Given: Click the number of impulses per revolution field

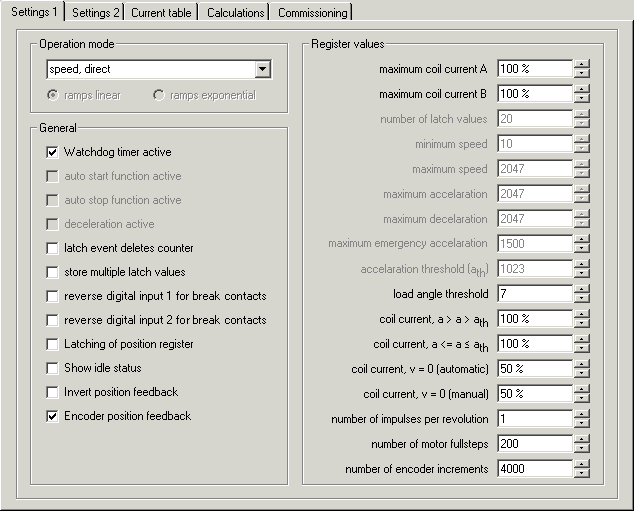Looking at the screenshot, I should click(535, 419).
